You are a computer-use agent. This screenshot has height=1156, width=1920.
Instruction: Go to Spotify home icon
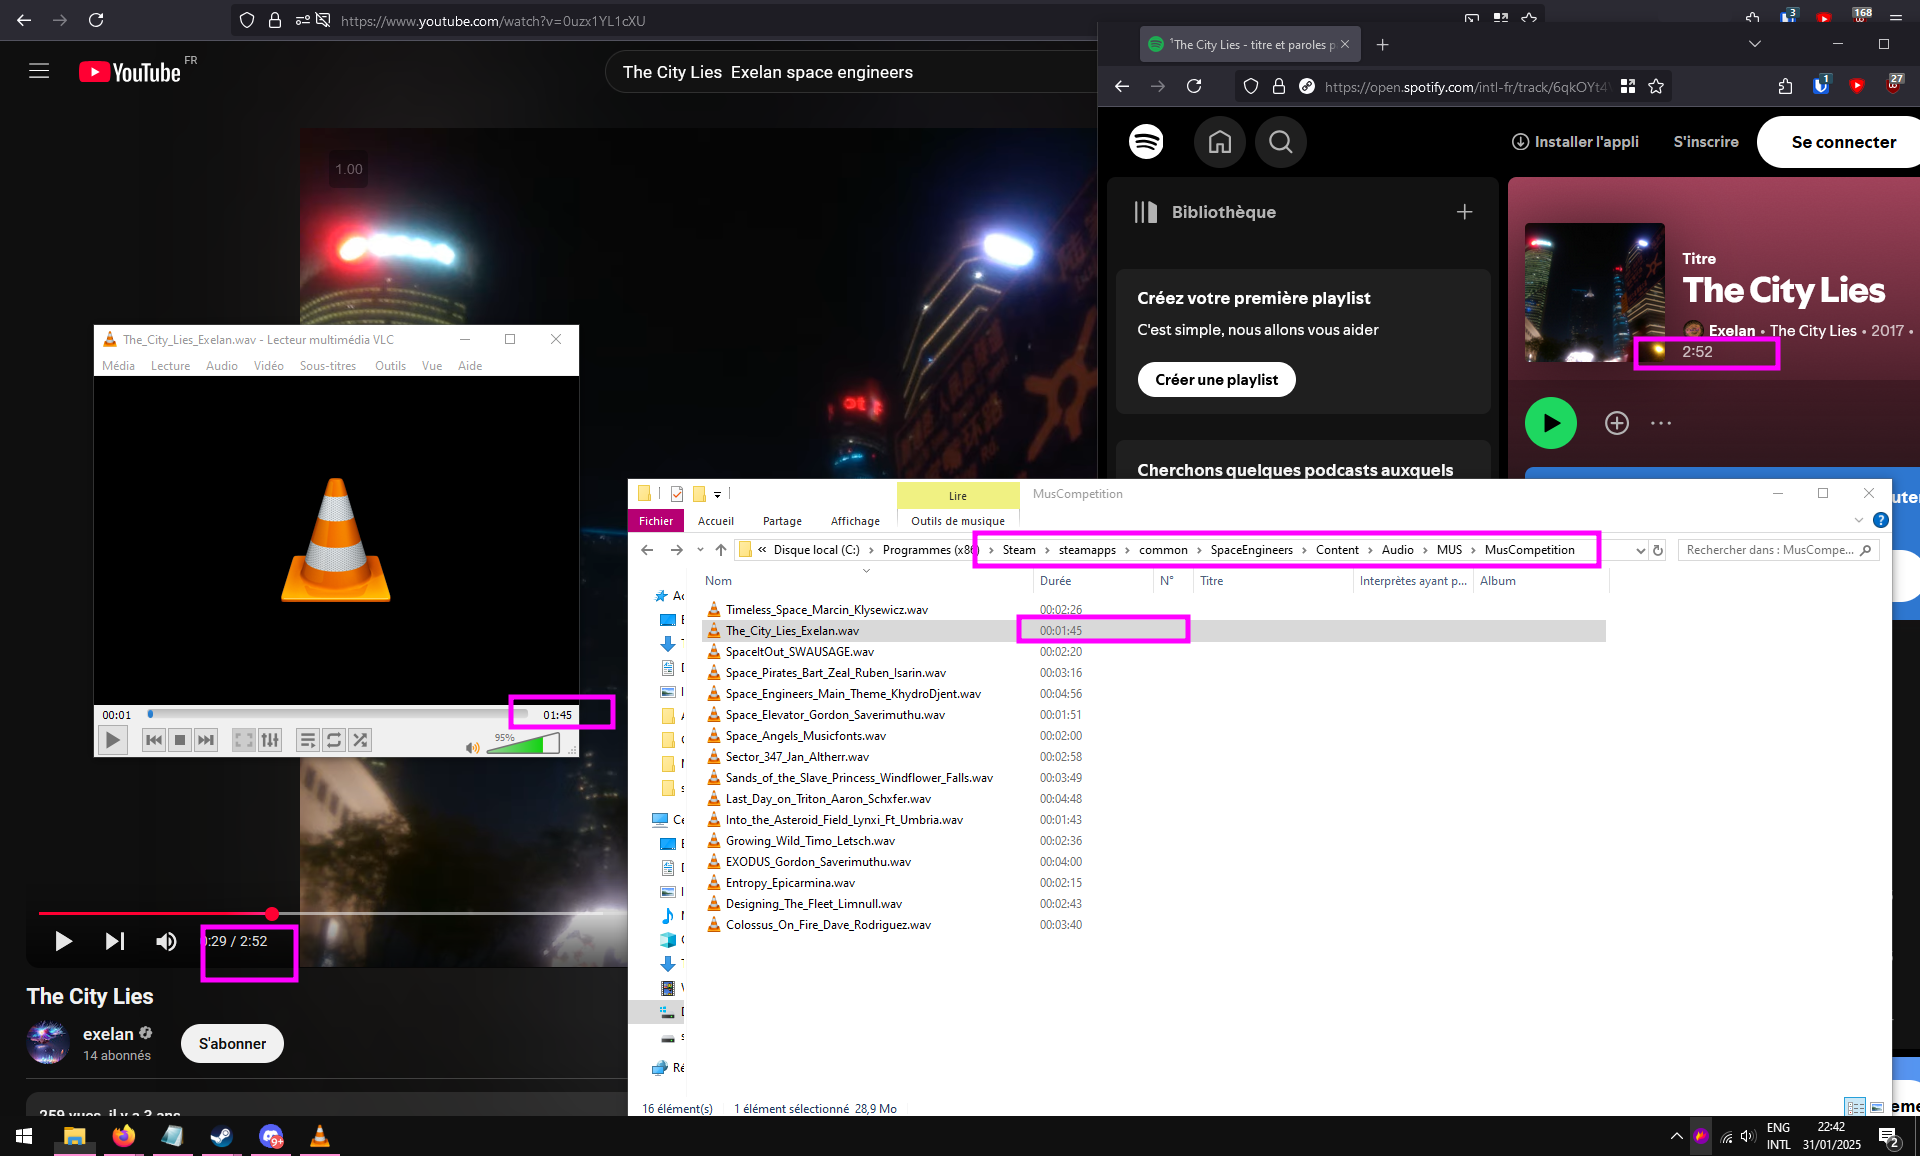click(1219, 142)
